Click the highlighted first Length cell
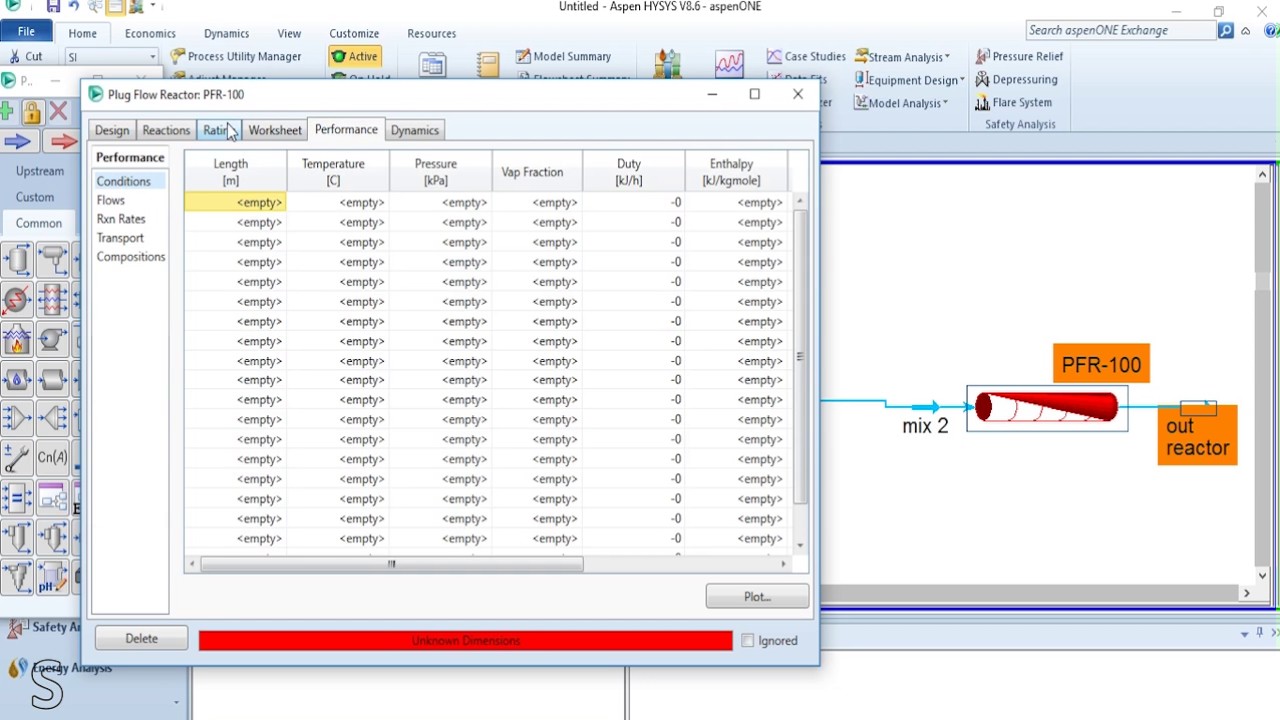 pos(235,203)
